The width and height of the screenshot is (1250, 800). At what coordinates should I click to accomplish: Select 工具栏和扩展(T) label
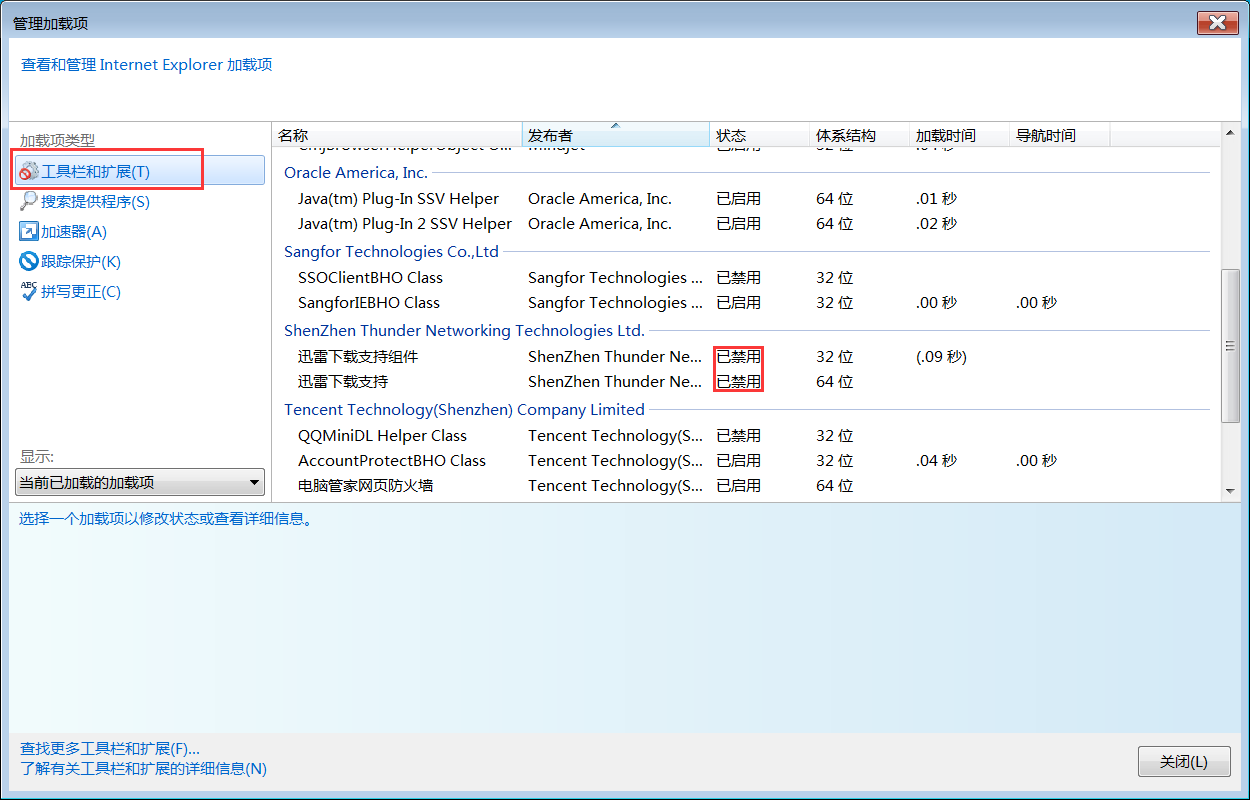tap(95, 172)
